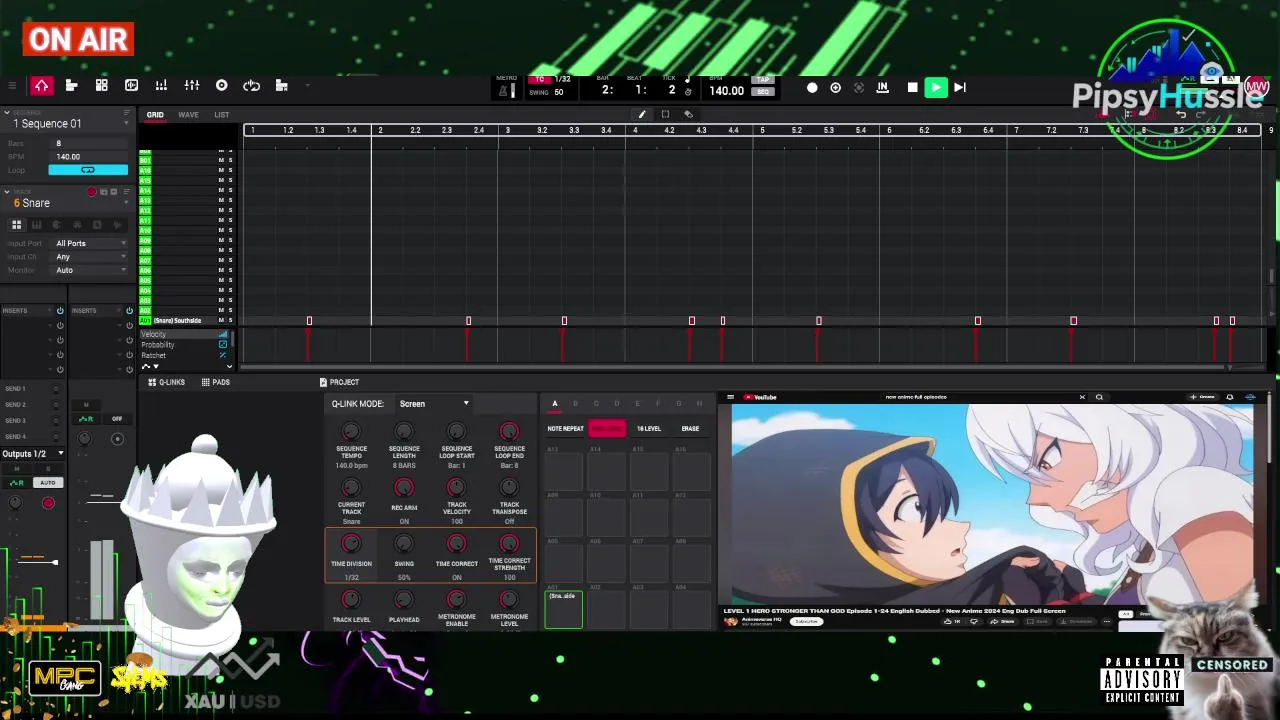Open the next sequence mode icon
This screenshot has width=1280, height=720.
[x=282, y=86]
